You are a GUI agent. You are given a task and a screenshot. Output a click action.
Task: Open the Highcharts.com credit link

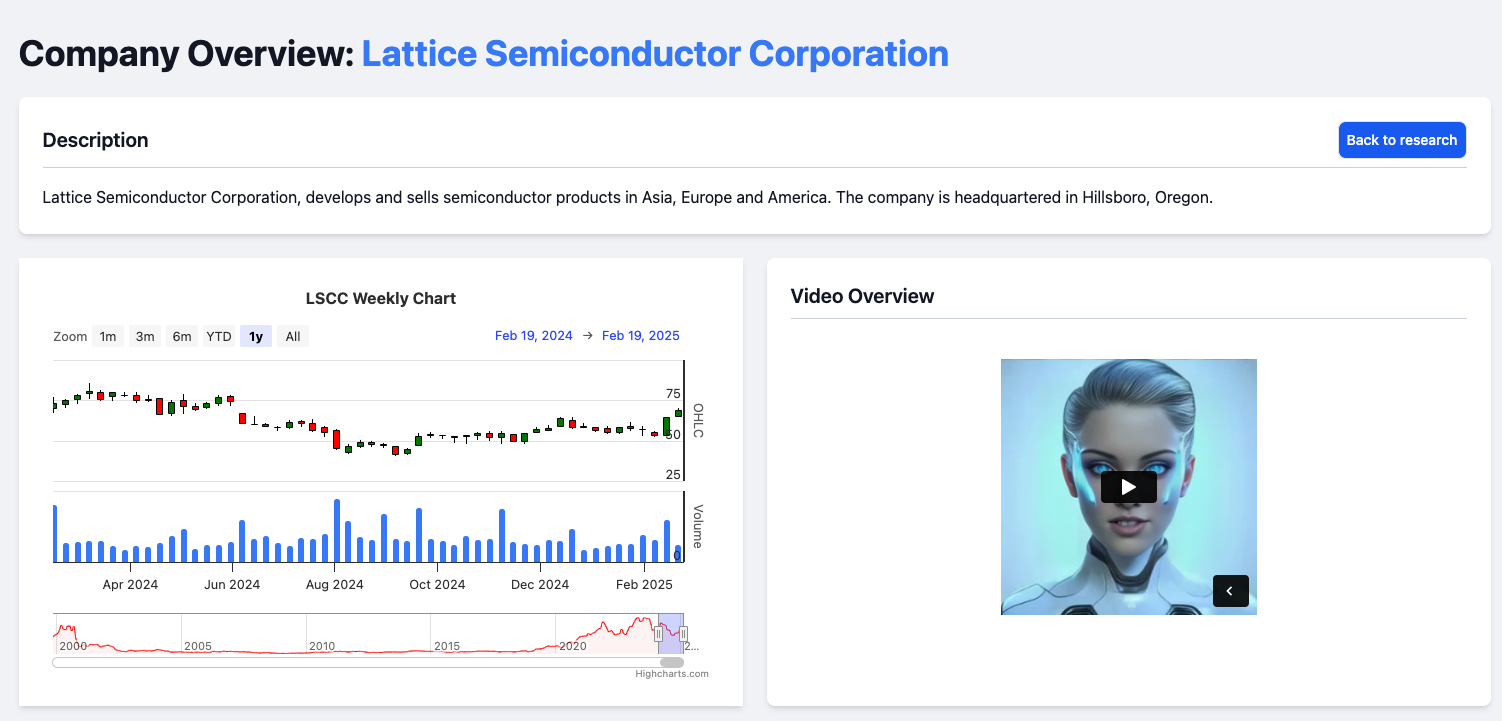(x=672, y=674)
